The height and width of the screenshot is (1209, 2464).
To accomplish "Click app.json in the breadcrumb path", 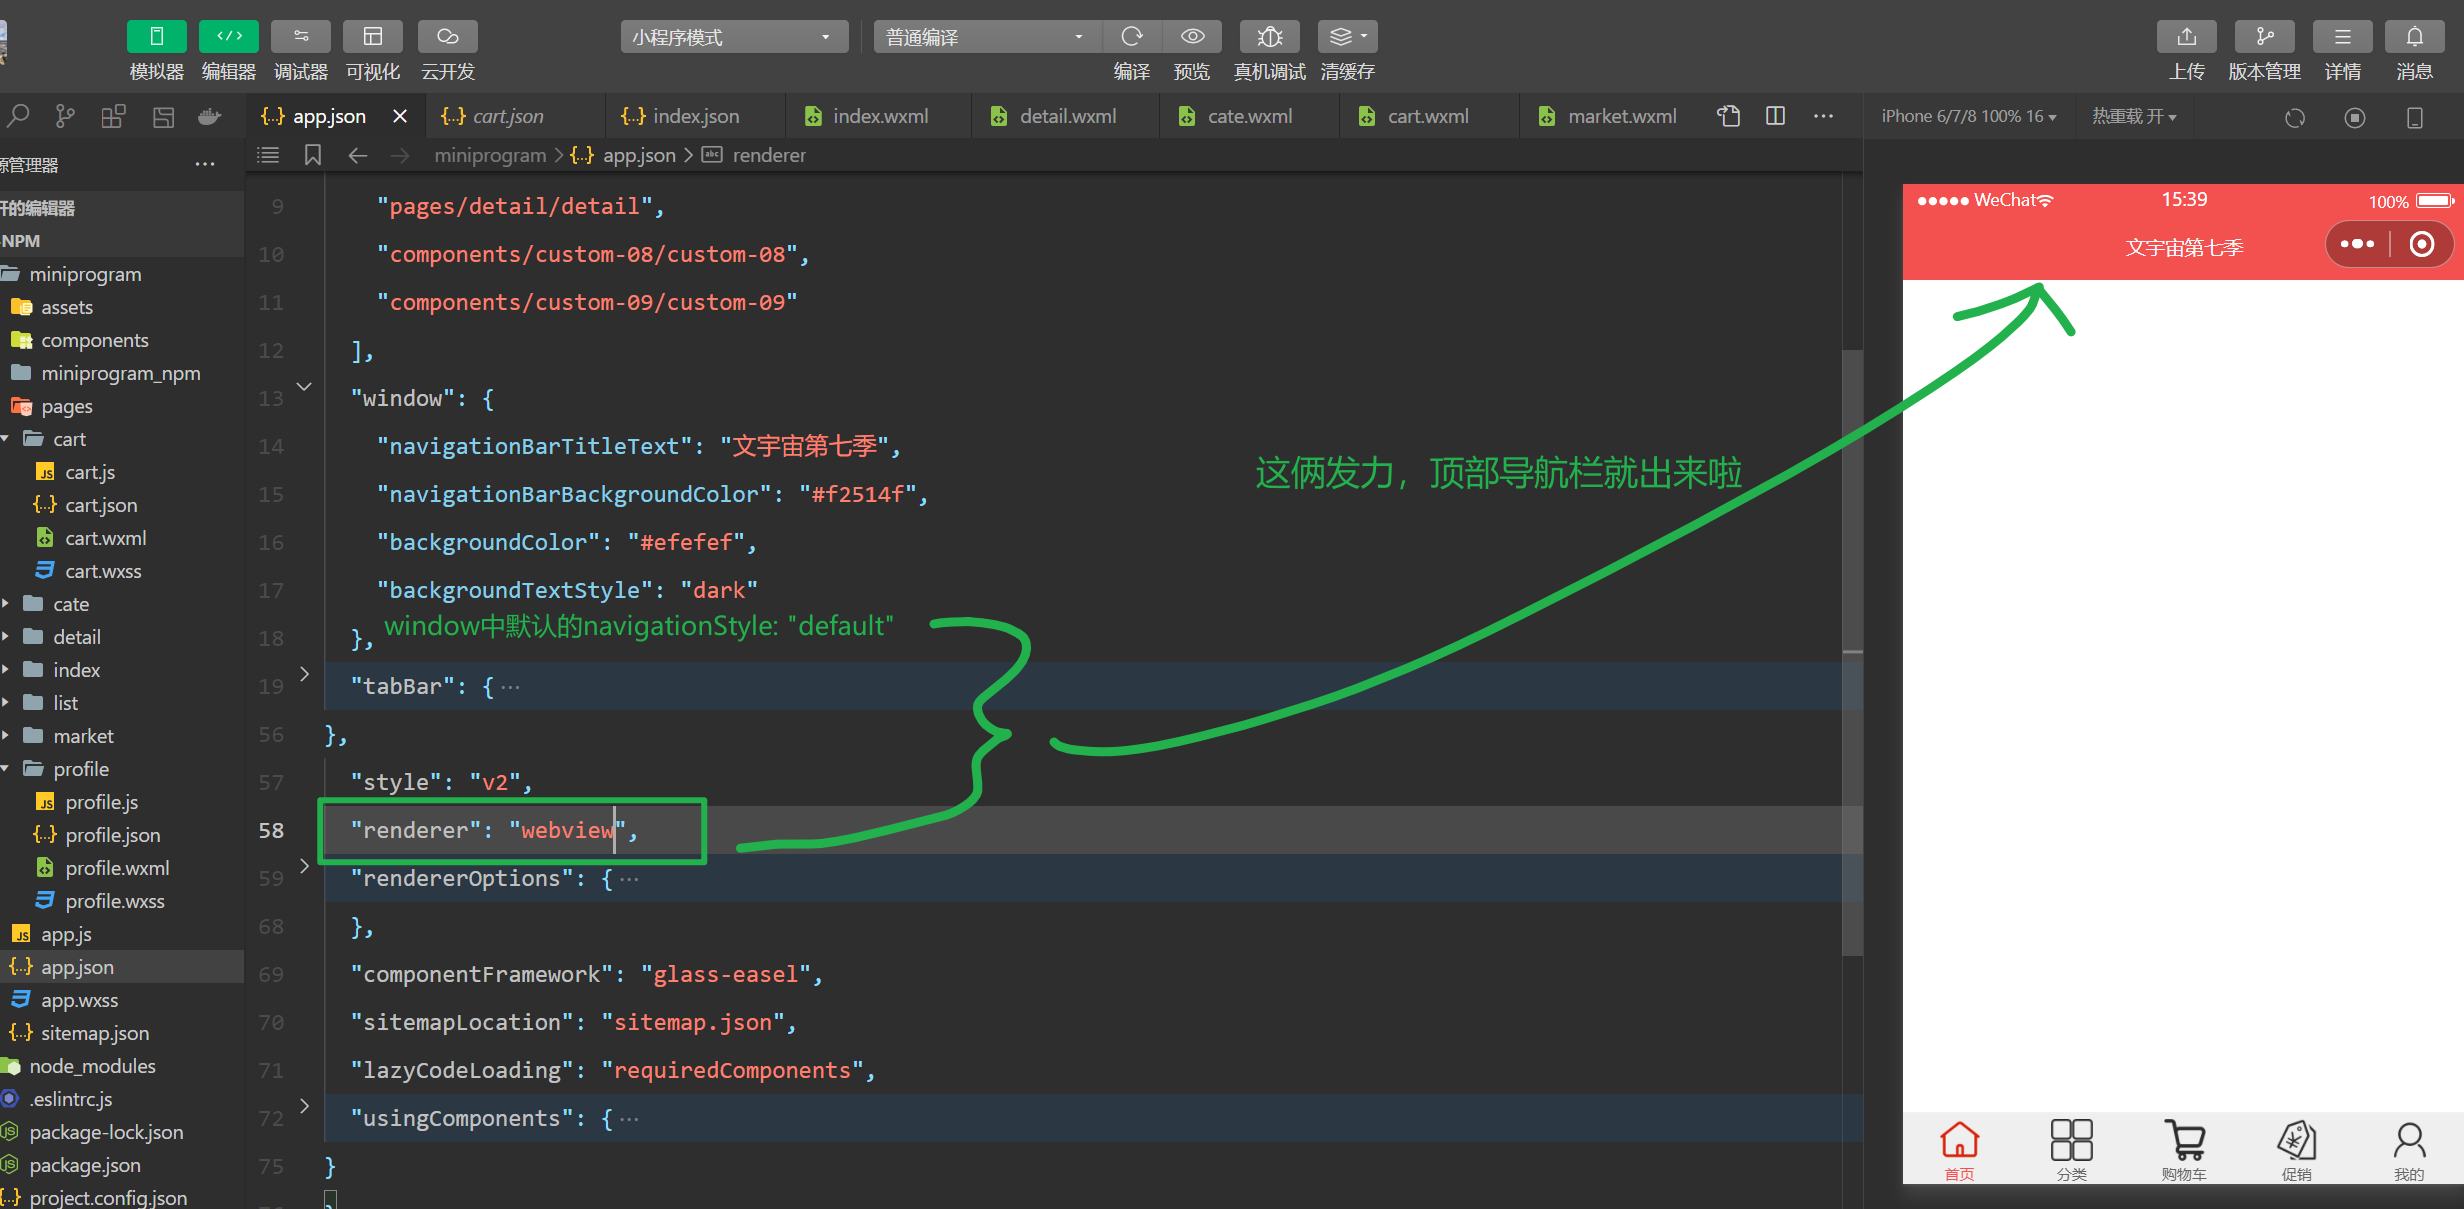I will coord(638,155).
